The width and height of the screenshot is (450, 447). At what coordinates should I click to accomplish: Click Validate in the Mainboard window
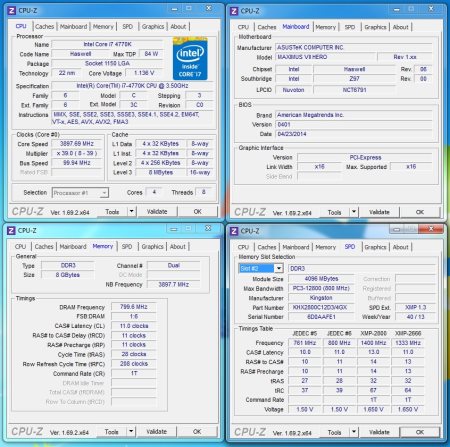coord(379,212)
